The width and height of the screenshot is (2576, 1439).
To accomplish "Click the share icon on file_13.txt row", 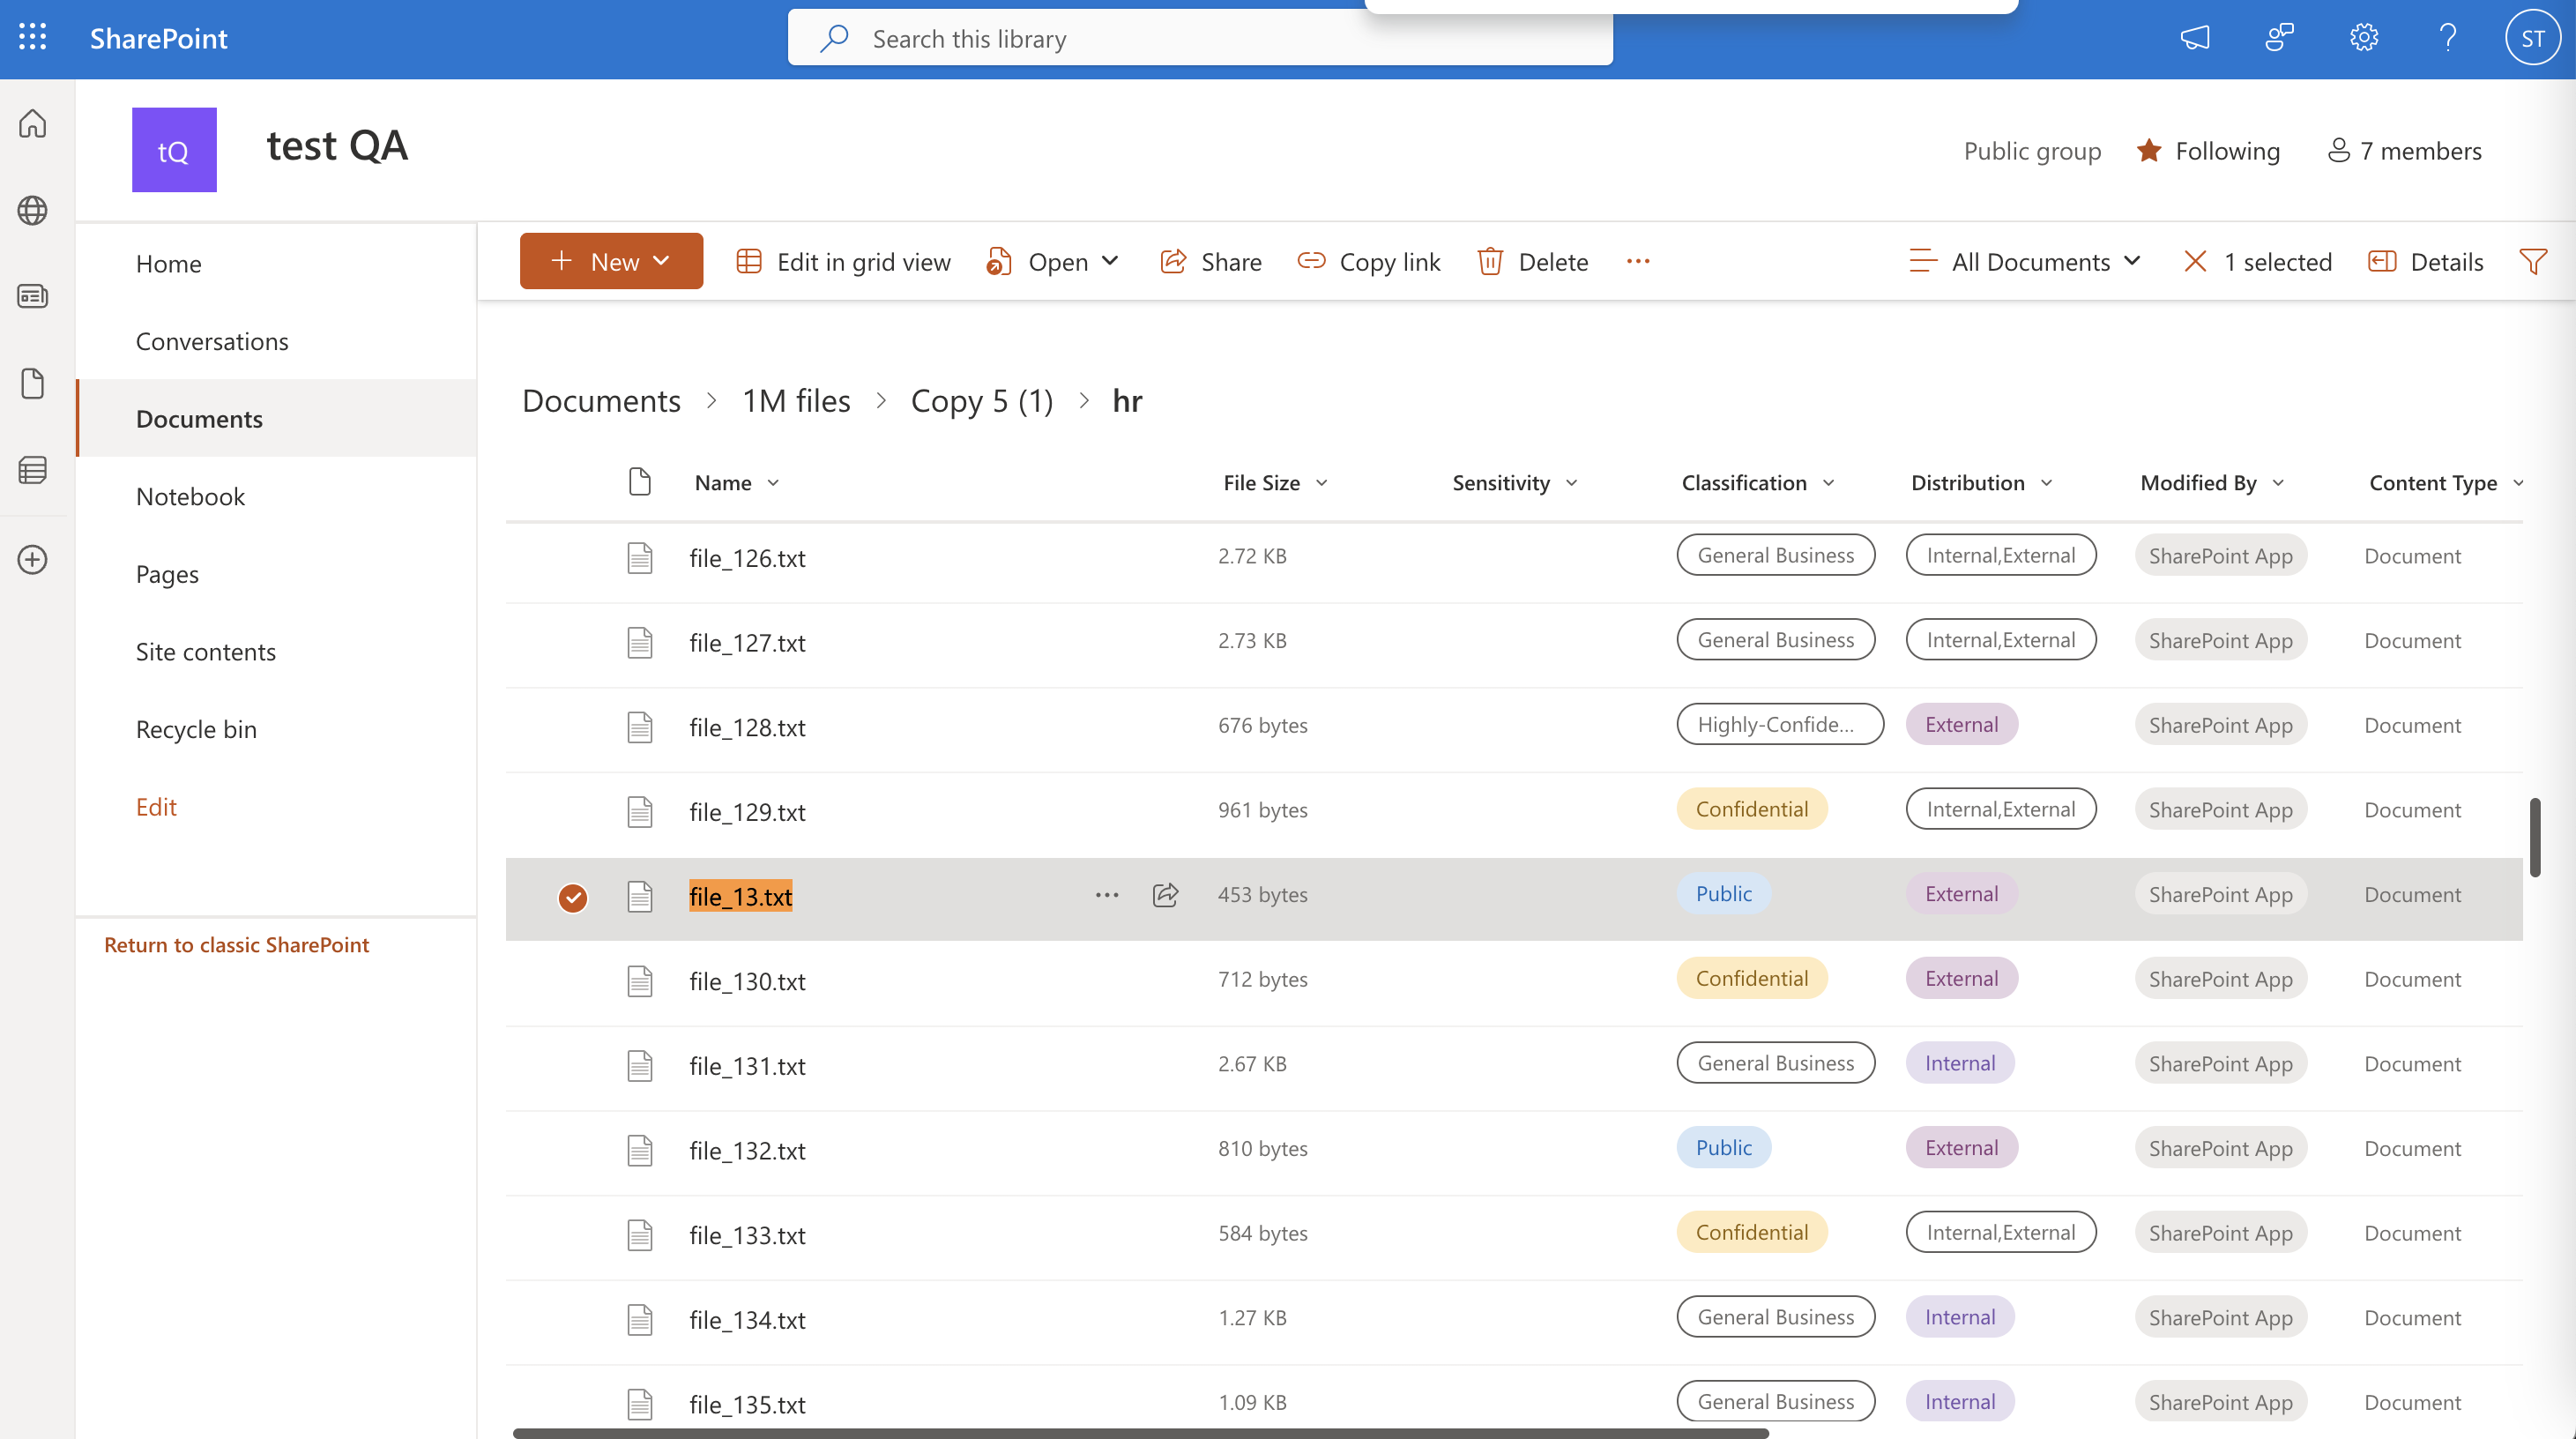I will (1165, 895).
